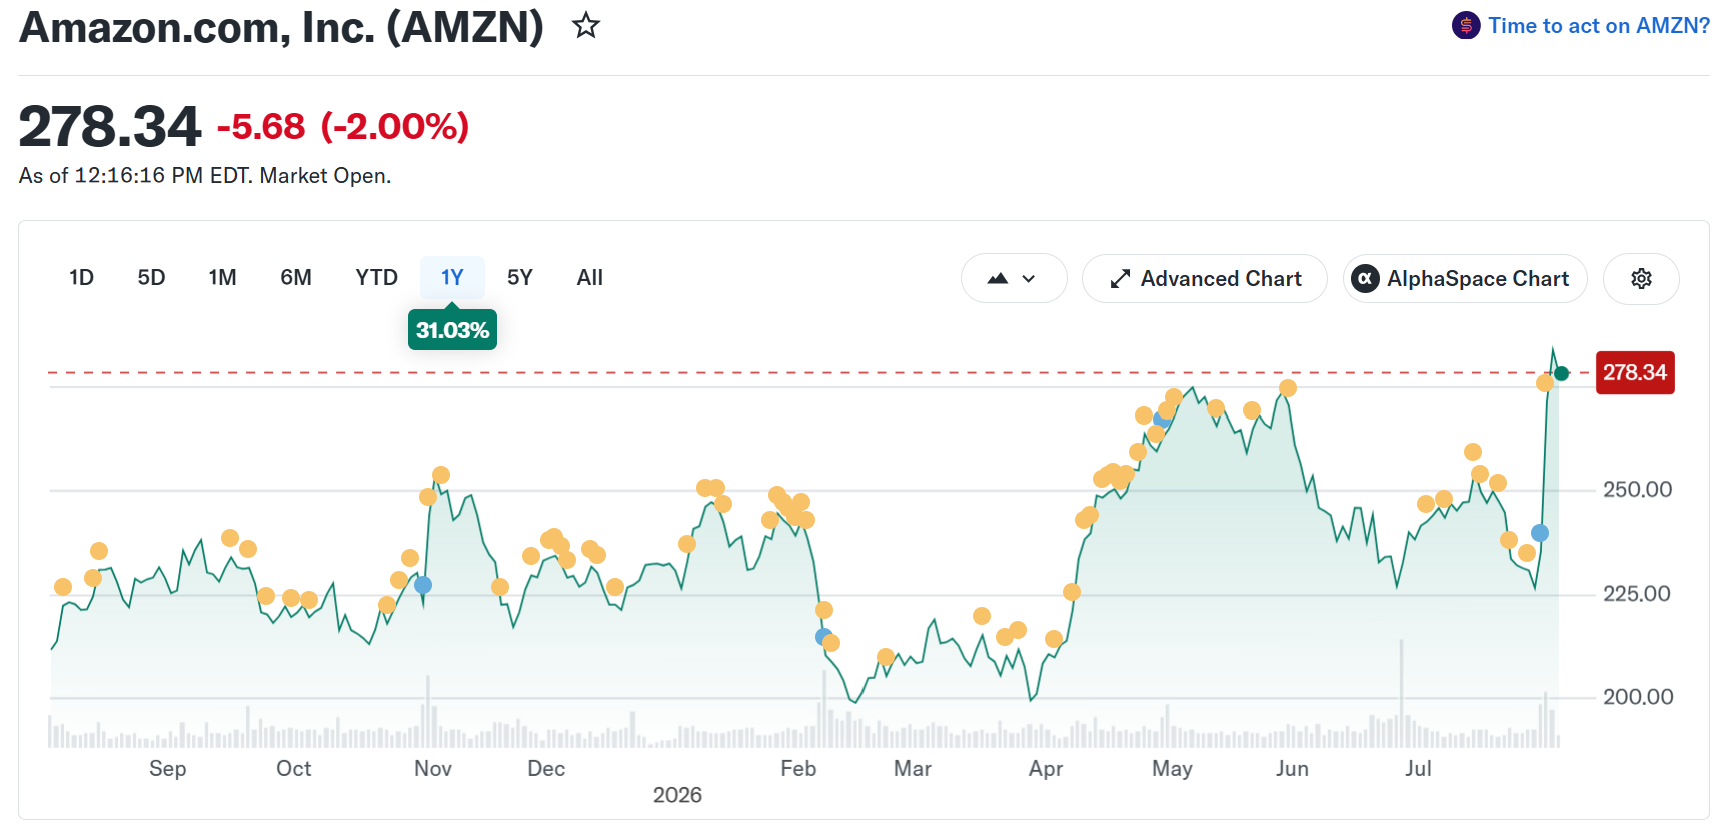
Task: Open the chart type dropdown with mountain icon
Action: coord(1014,279)
